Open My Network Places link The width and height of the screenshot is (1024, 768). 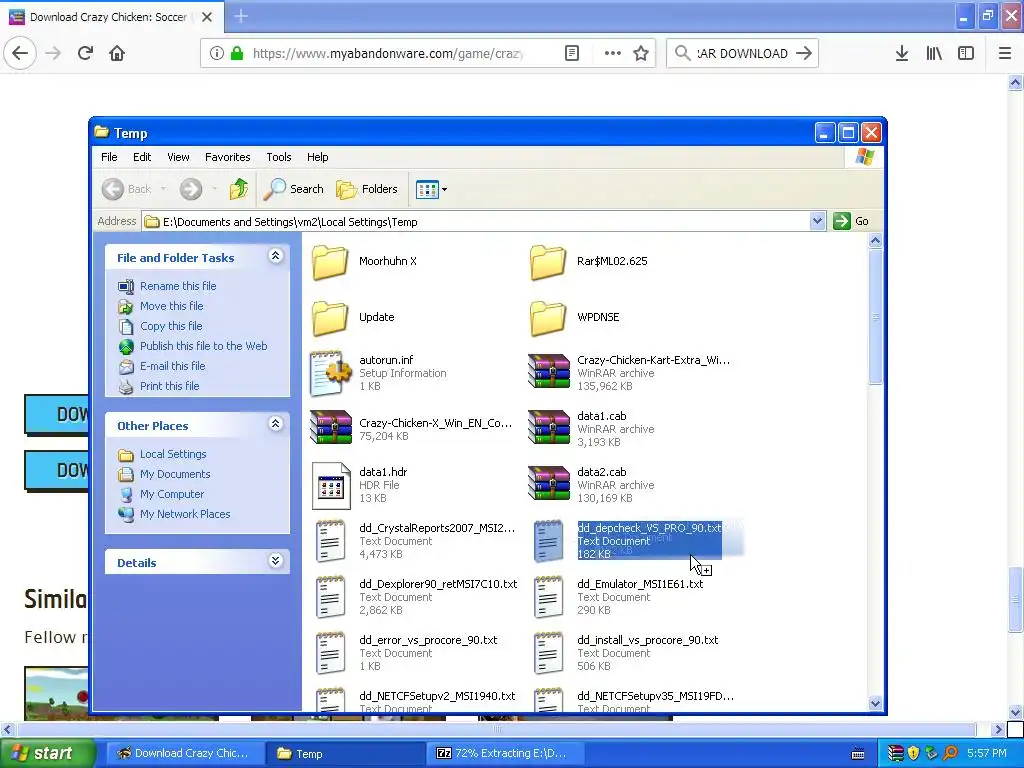(x=185, y=514)
